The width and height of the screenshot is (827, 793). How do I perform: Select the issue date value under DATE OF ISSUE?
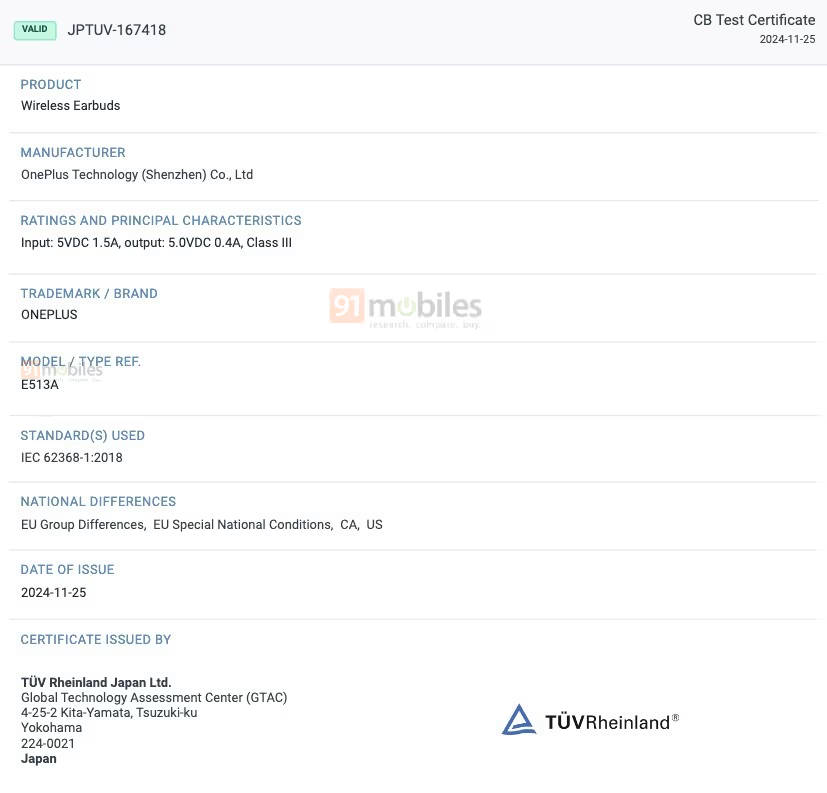53,593
